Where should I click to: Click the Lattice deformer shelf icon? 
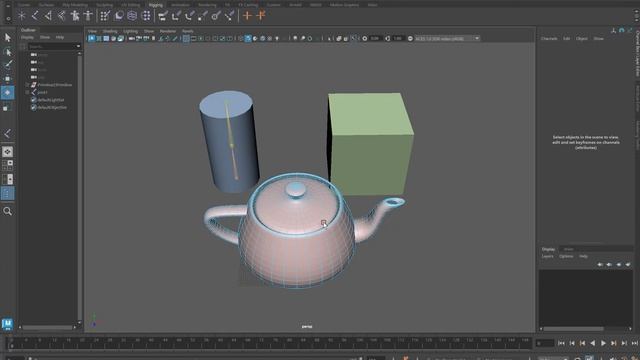point(132,16)
